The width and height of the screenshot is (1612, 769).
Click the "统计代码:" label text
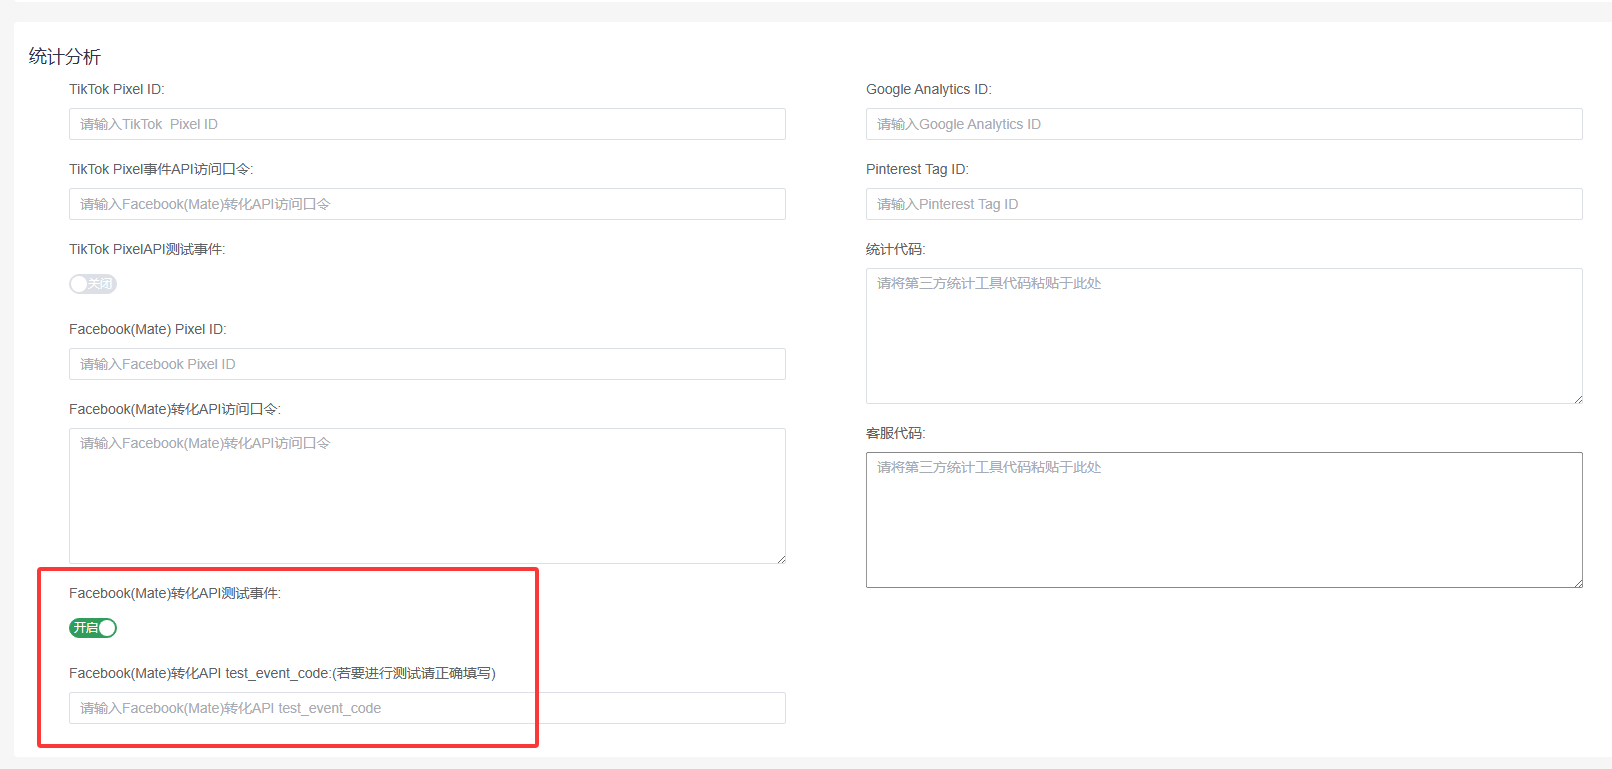pos(896,249)
